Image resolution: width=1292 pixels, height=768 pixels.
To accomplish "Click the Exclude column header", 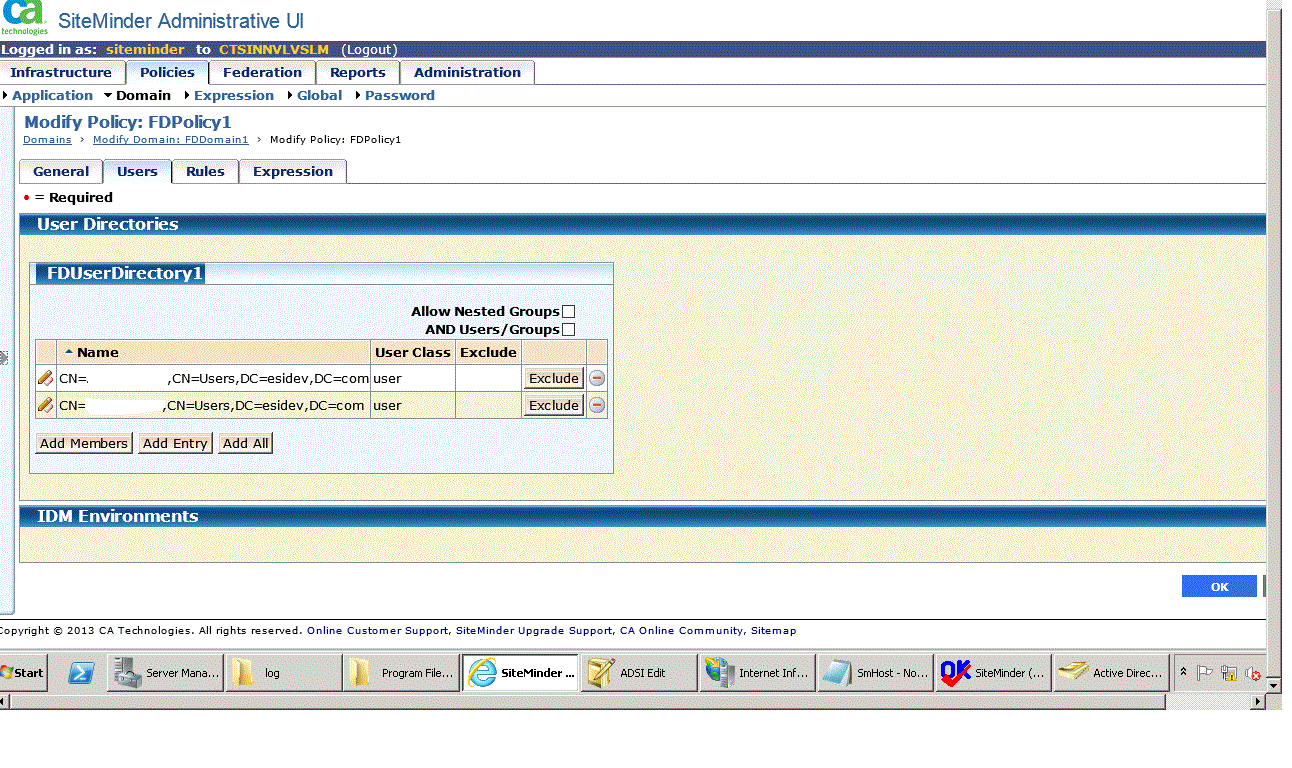I will pyautogui.click(x=488, y=352).
